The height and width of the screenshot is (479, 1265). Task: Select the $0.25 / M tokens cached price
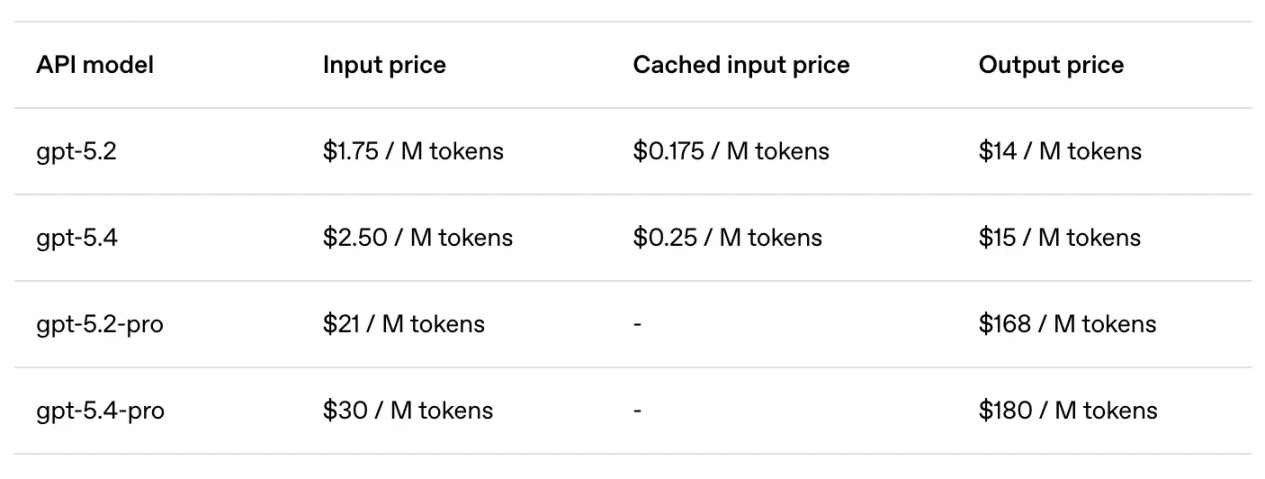tap(727, 238)
